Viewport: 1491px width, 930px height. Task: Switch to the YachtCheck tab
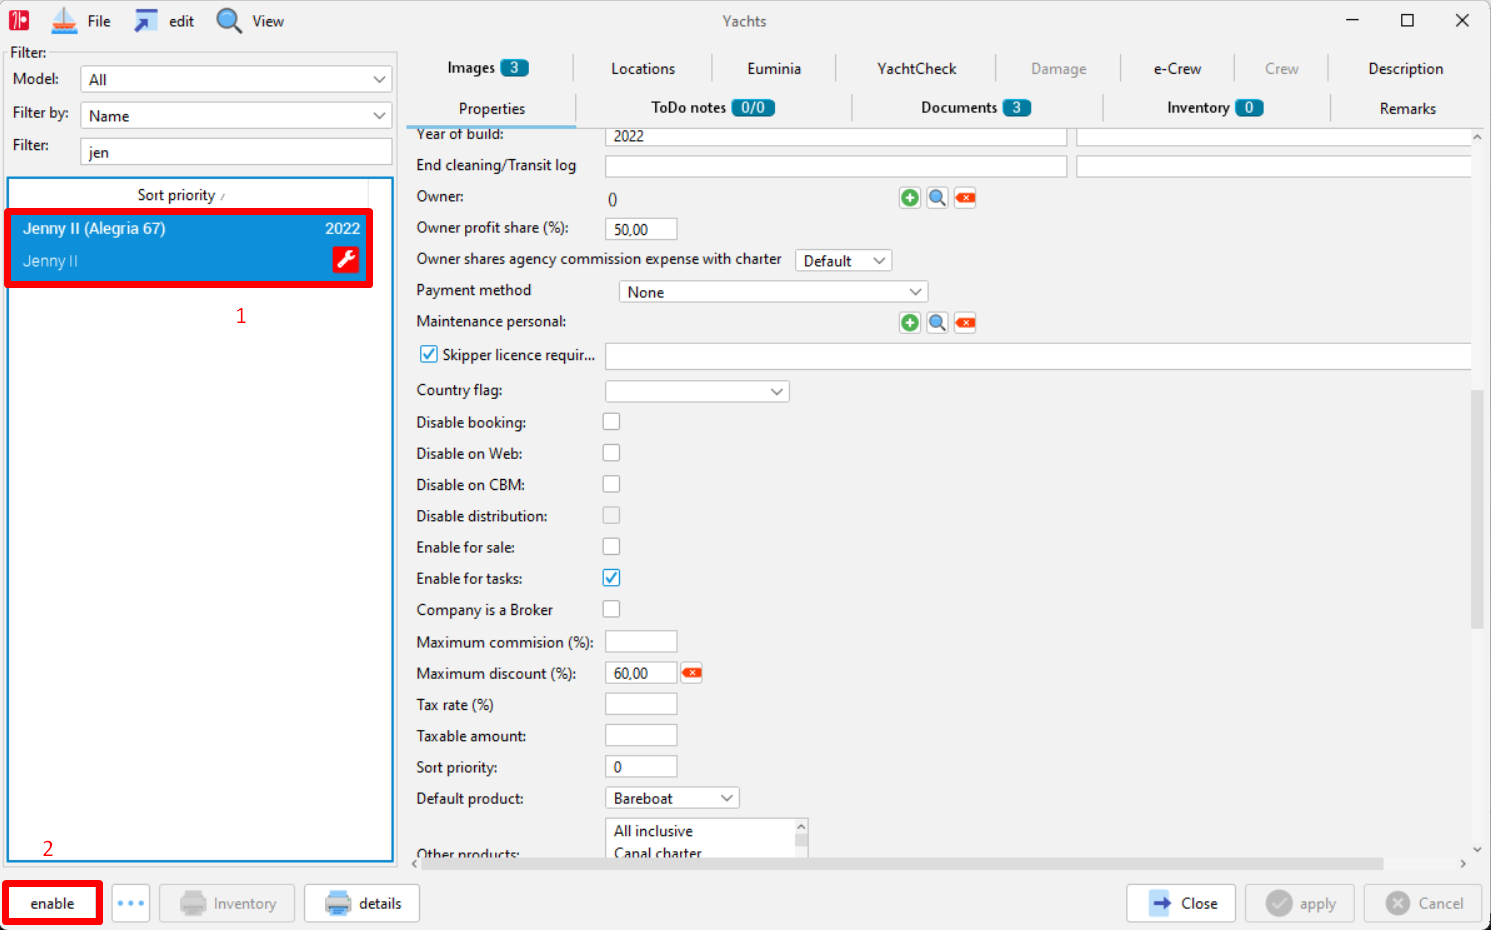pos(916,69)
